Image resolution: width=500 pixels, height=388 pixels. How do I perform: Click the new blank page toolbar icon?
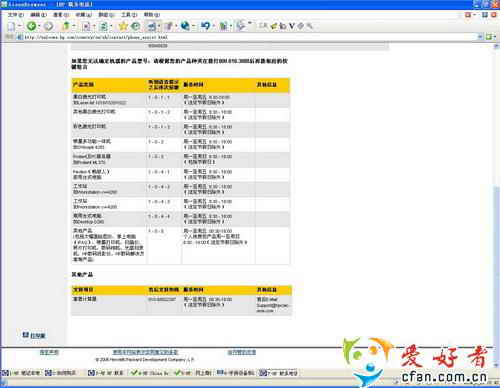(11, 26)
